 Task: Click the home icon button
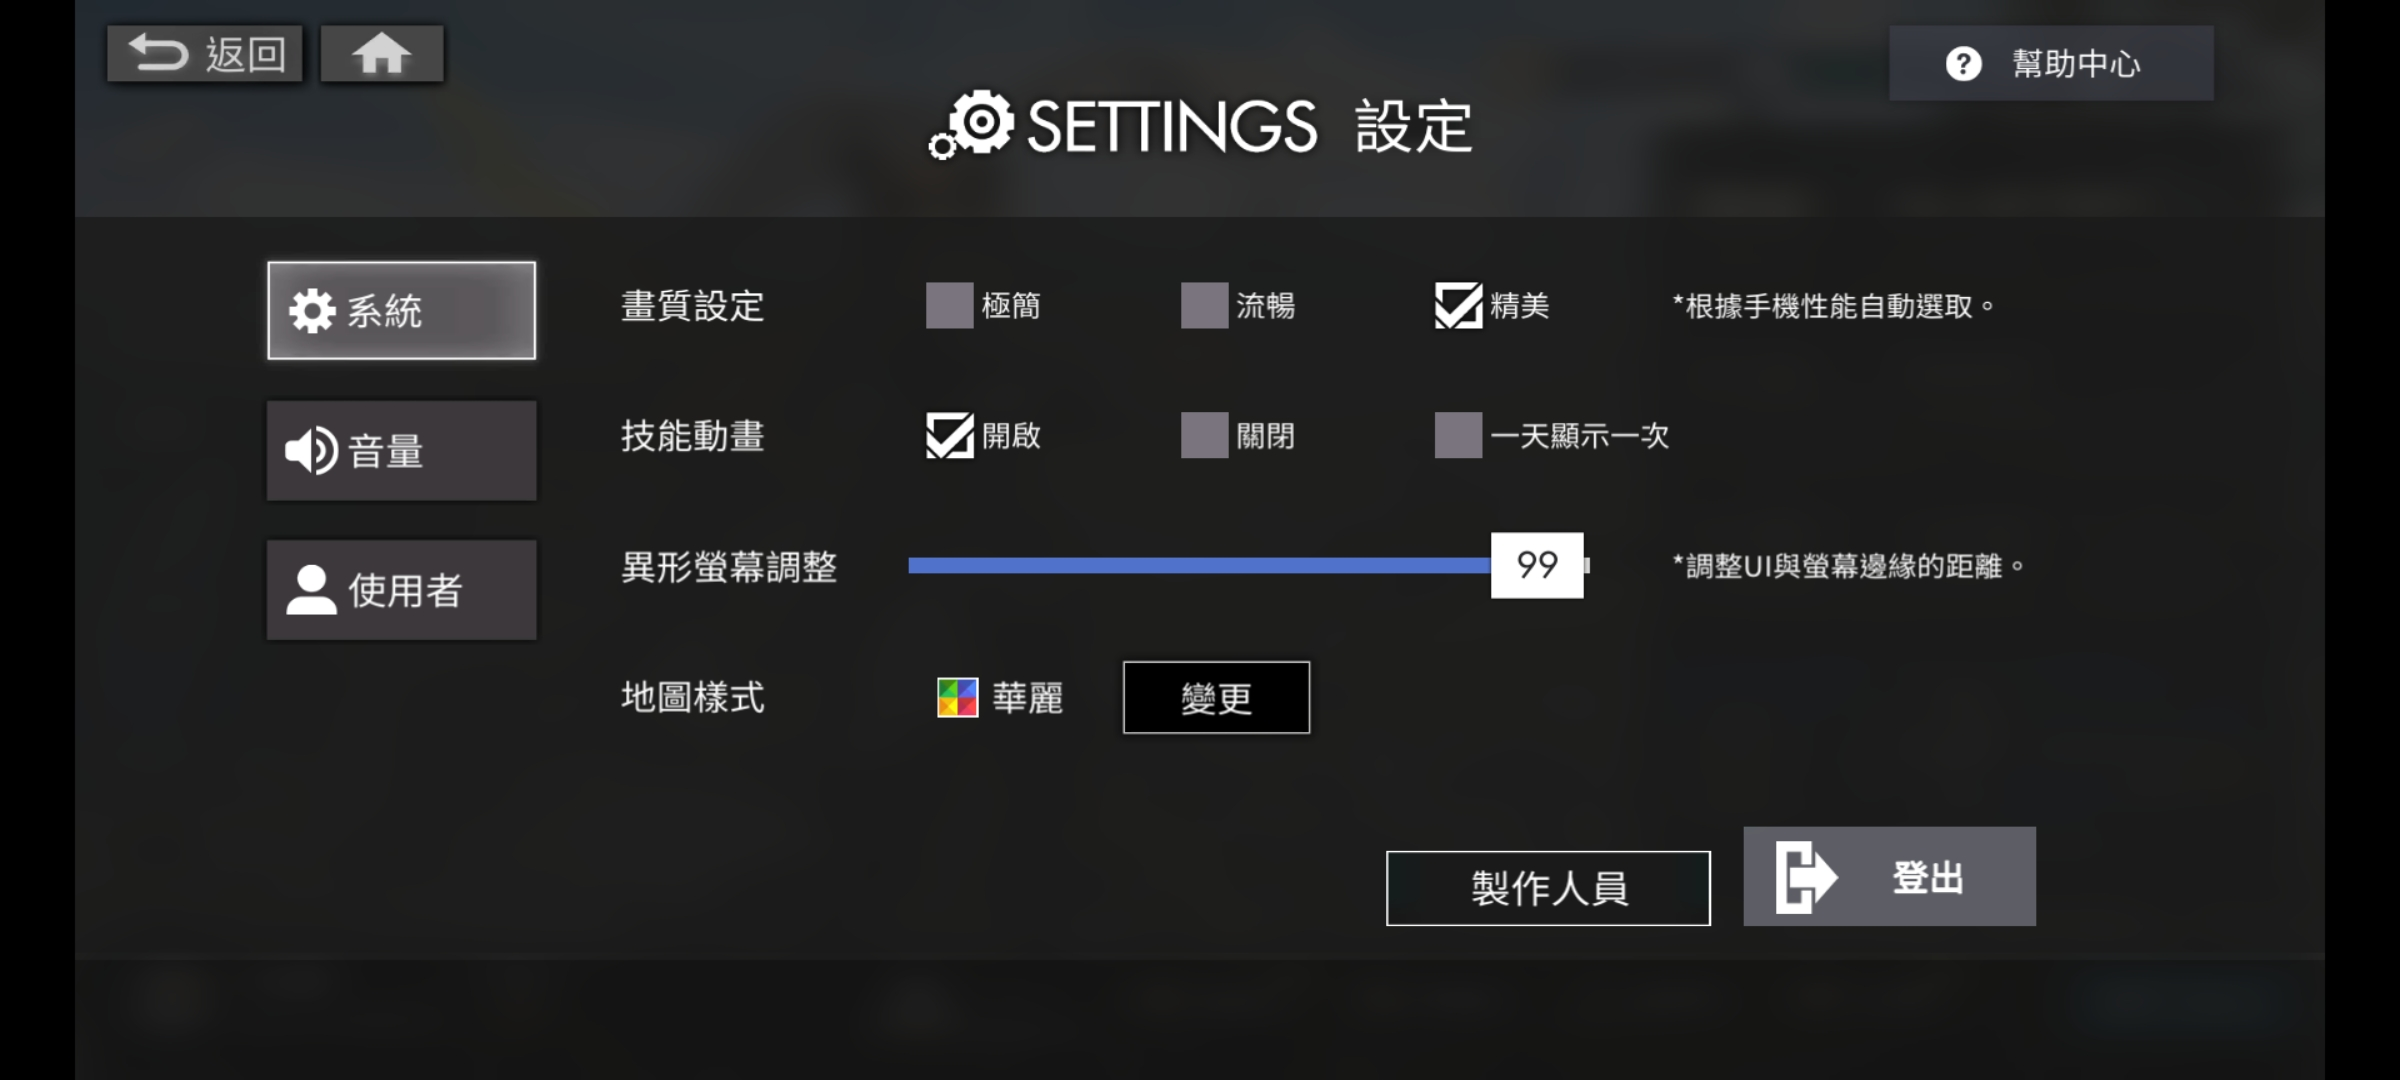pyautogui.click(x=381, y=54)
